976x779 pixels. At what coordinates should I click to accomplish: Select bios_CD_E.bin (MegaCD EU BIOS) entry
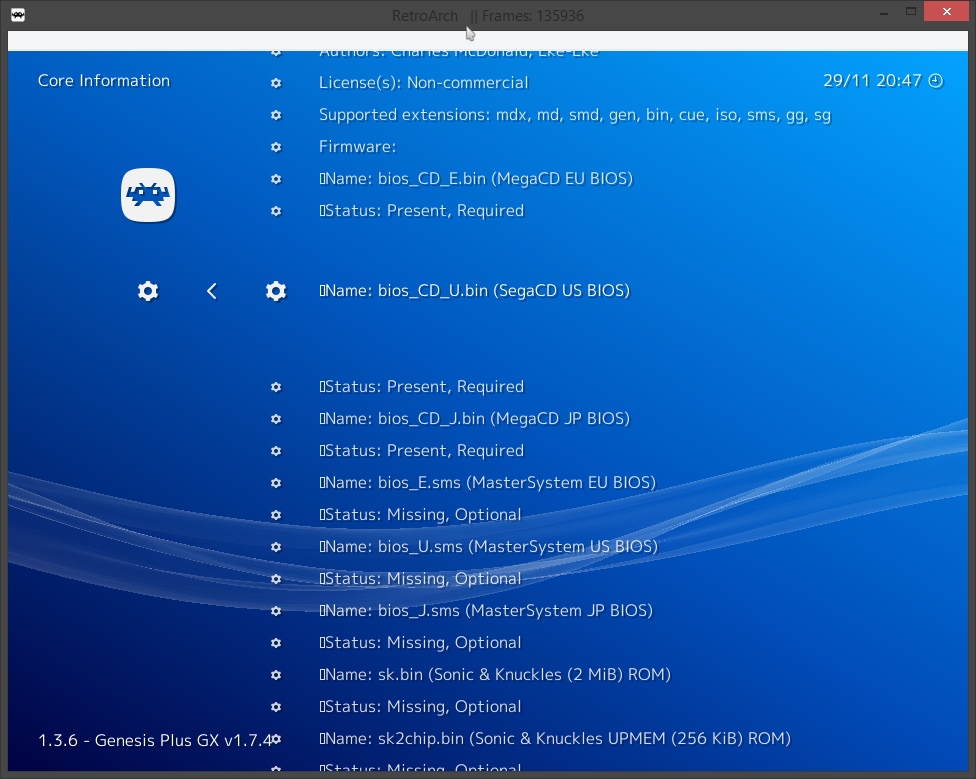coord(476,179)
